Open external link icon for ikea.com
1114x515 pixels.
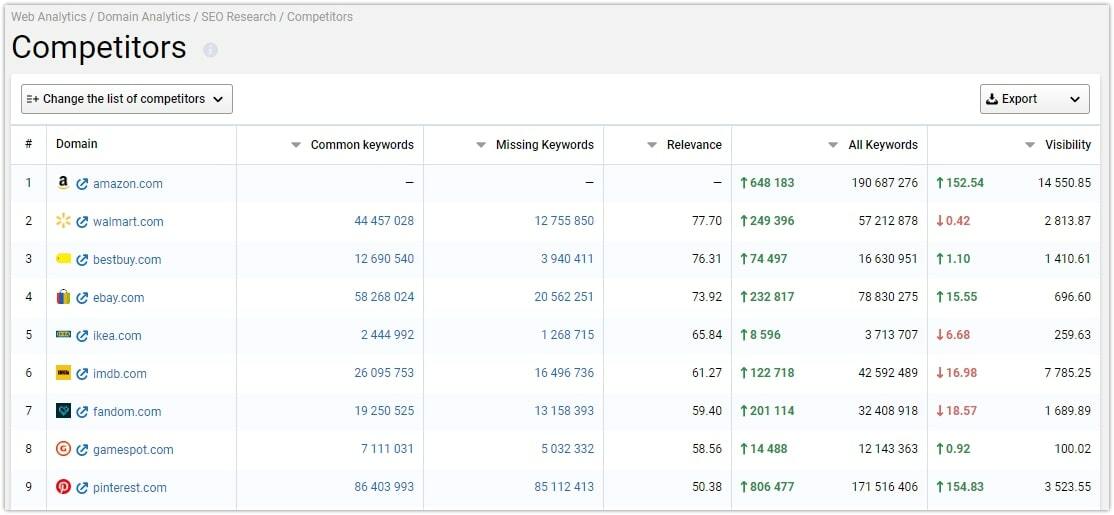82,336
